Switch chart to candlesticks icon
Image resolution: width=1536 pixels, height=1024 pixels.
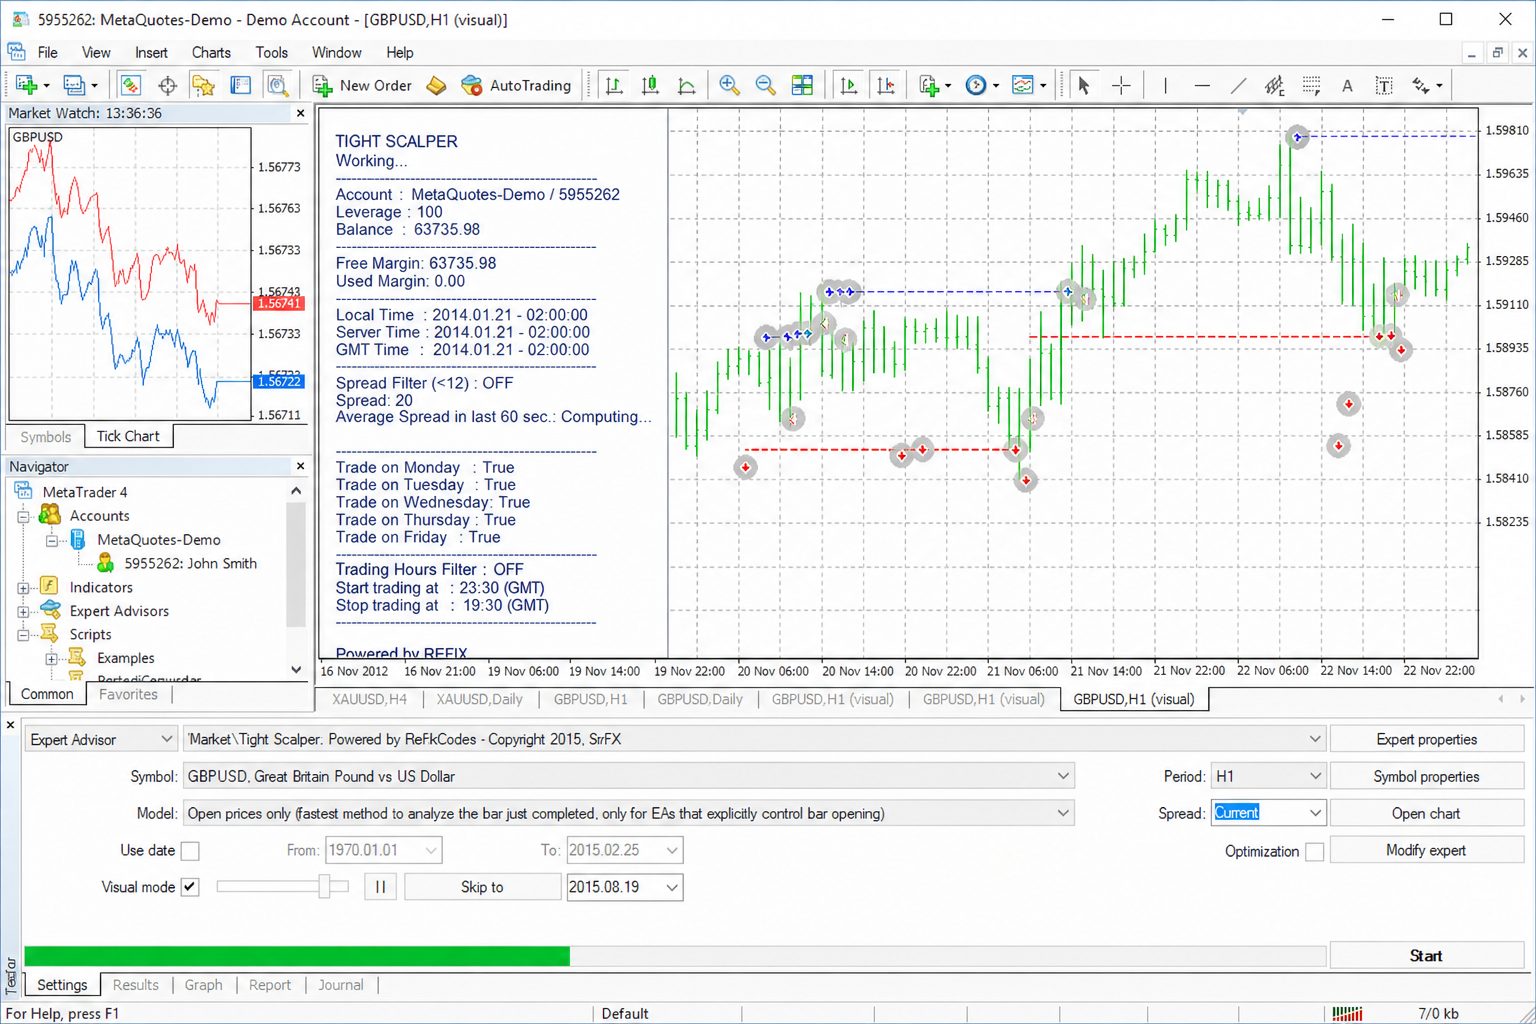[650, 85]
